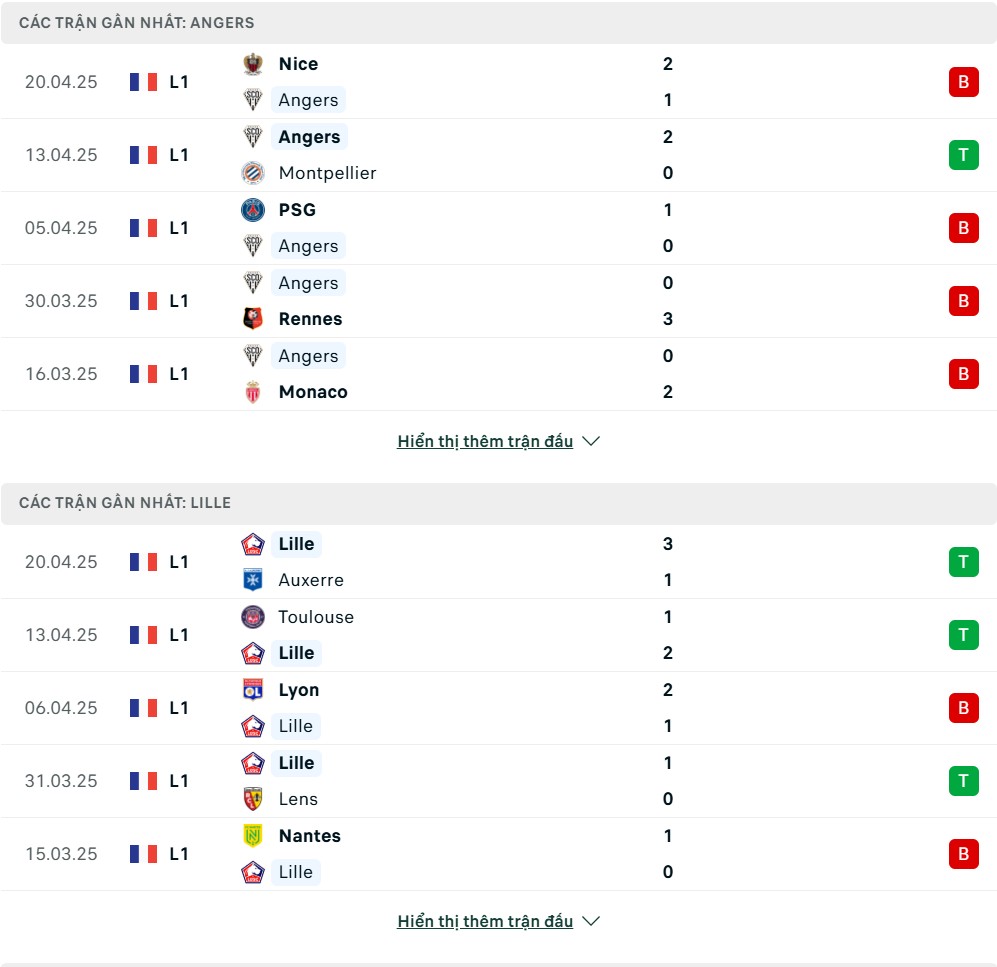Click the Nantes team badge

(252, 835)
